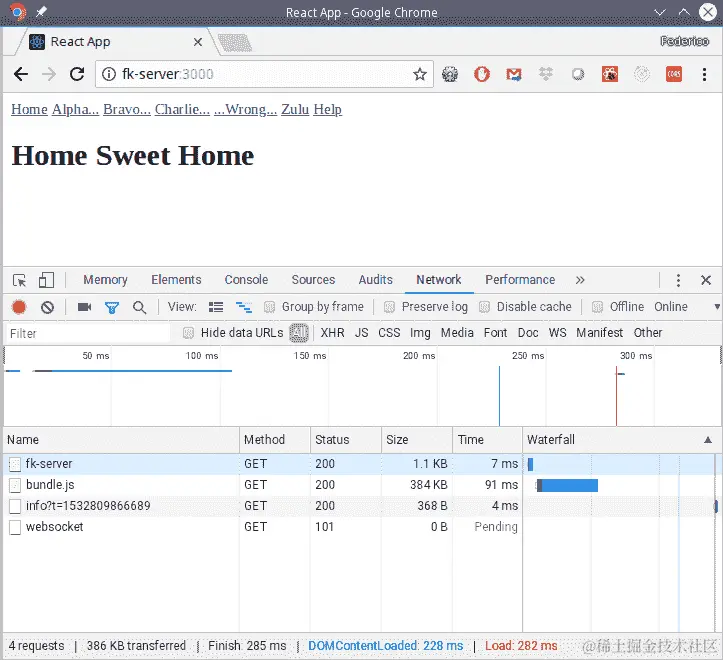This screenshot has width=723, height=660.
Task: Open DevTools customize three-dot menu
Action: pos(678,280)
